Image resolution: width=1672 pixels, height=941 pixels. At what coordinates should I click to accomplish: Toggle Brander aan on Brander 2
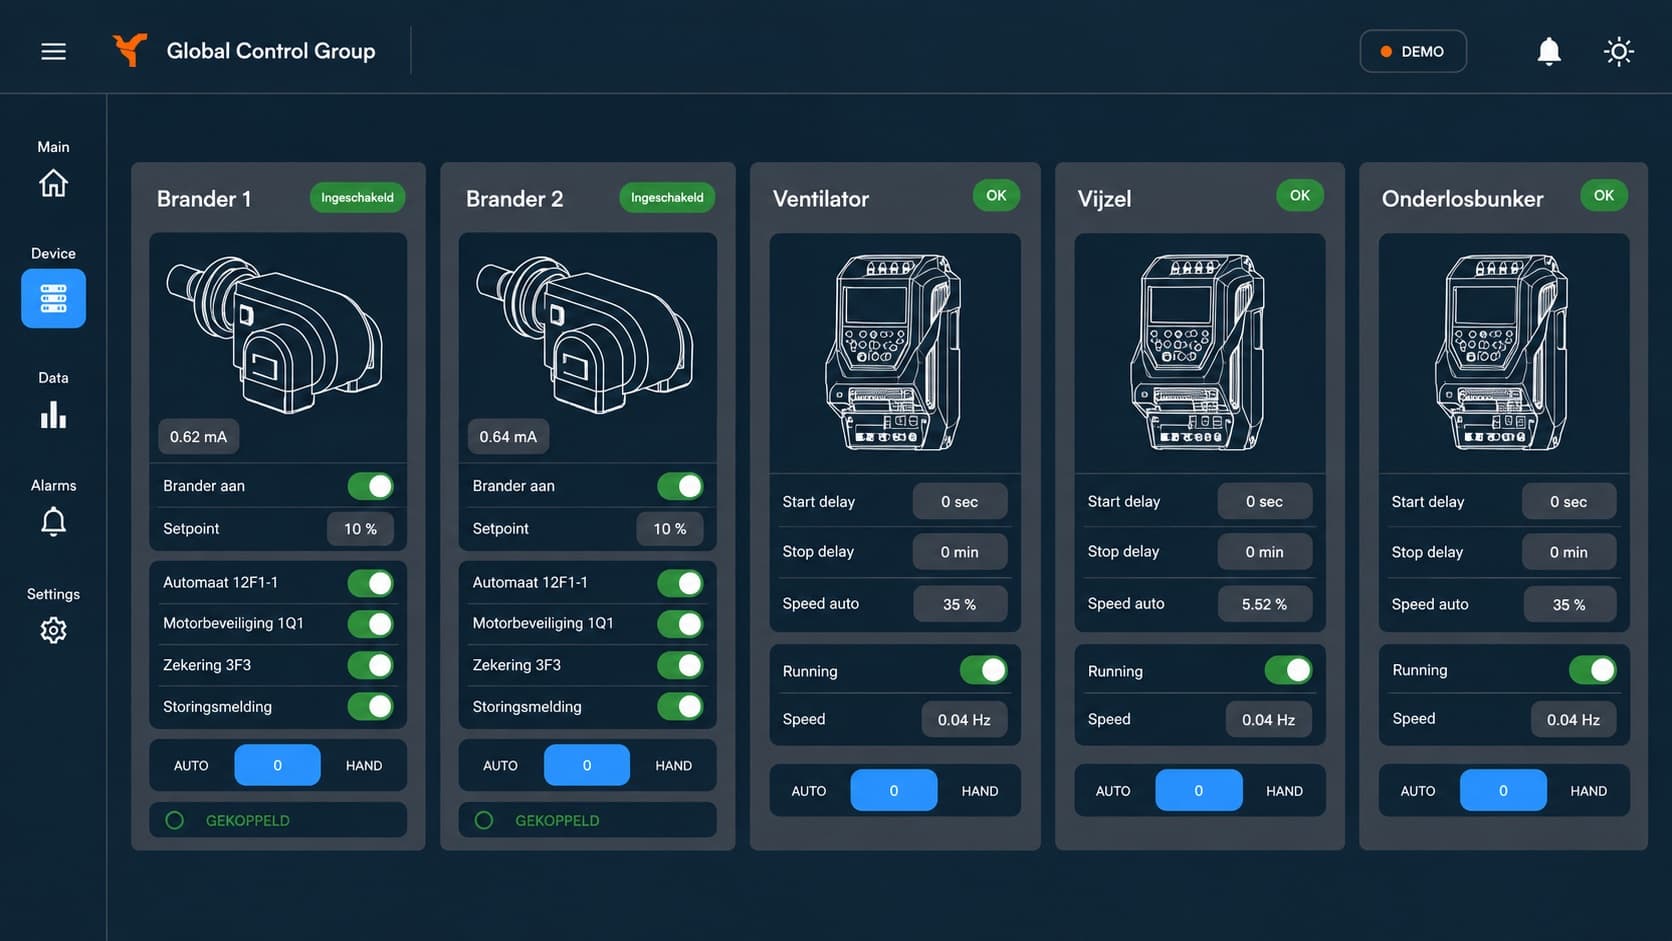coord(680,486)
